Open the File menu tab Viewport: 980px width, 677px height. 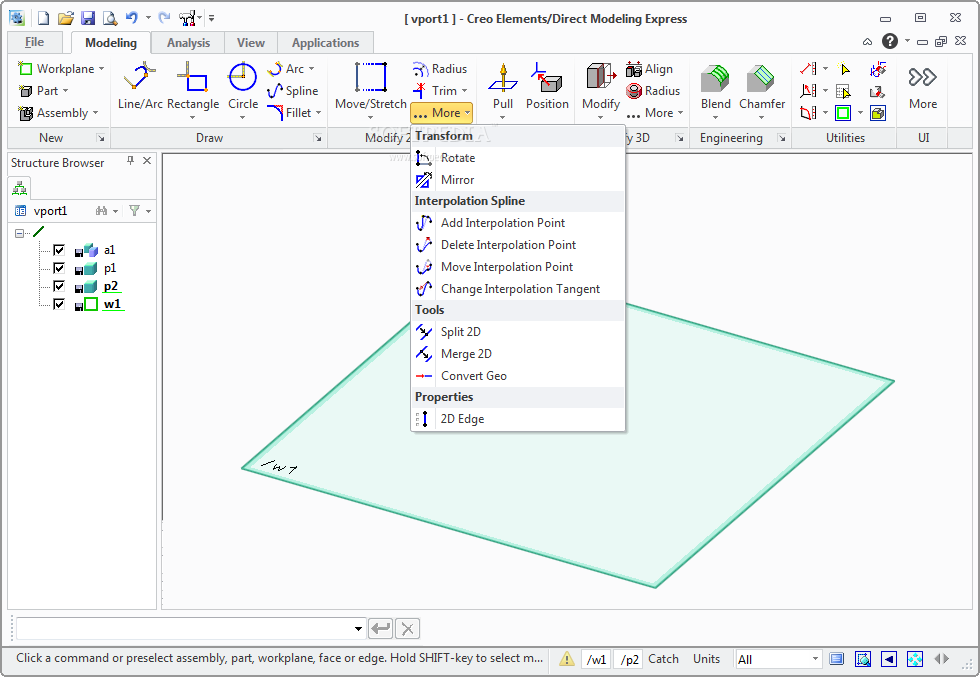coord(34,42)
